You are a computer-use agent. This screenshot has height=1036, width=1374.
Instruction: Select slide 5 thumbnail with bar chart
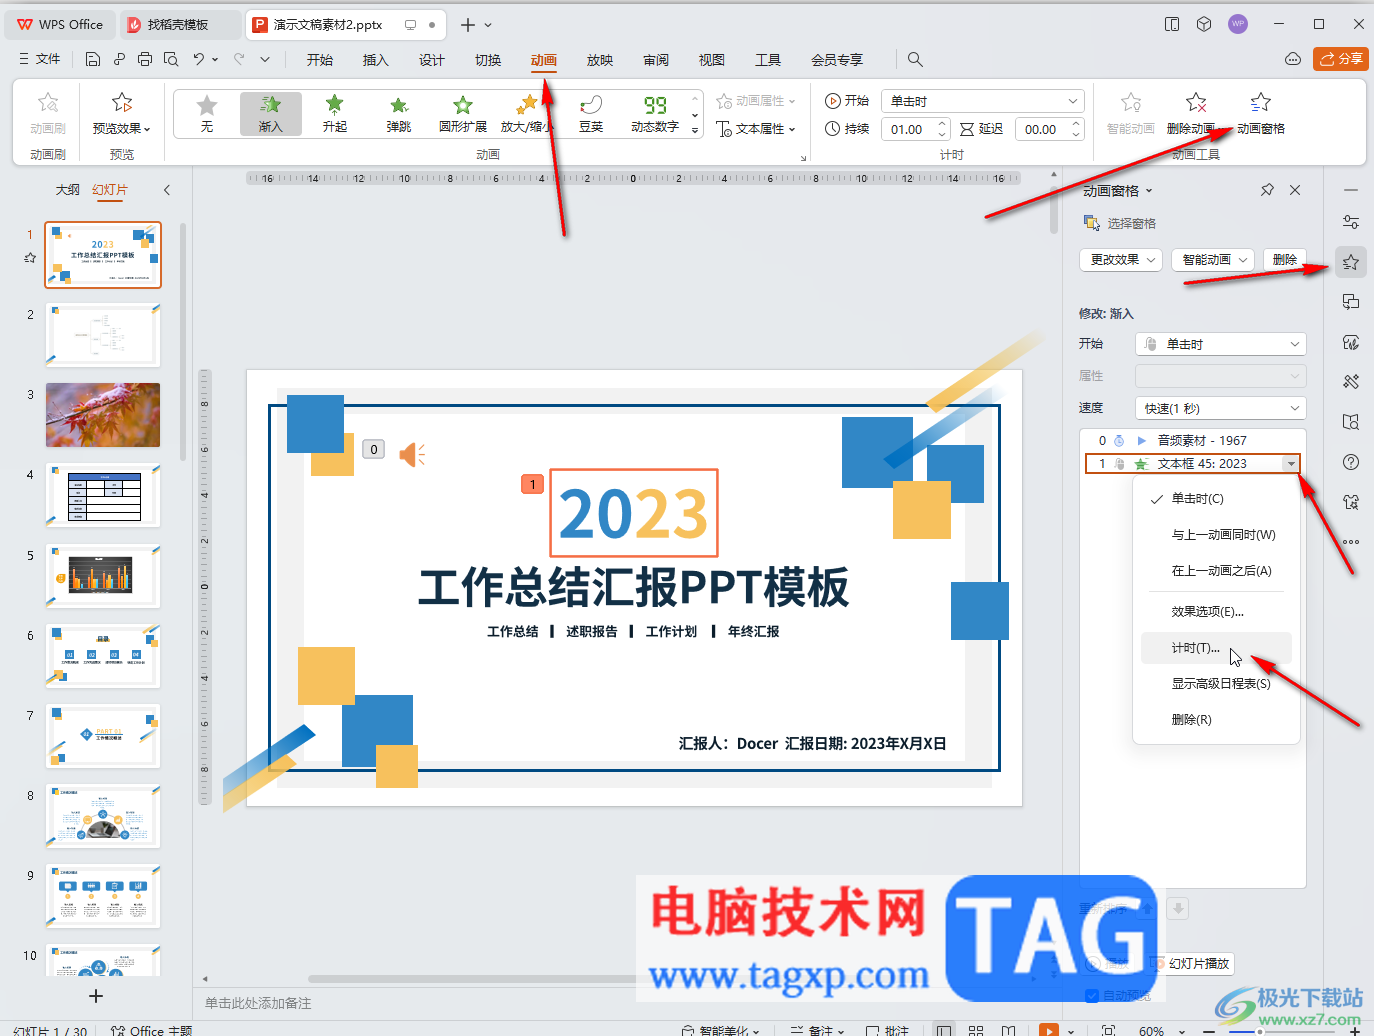point(103,576)
